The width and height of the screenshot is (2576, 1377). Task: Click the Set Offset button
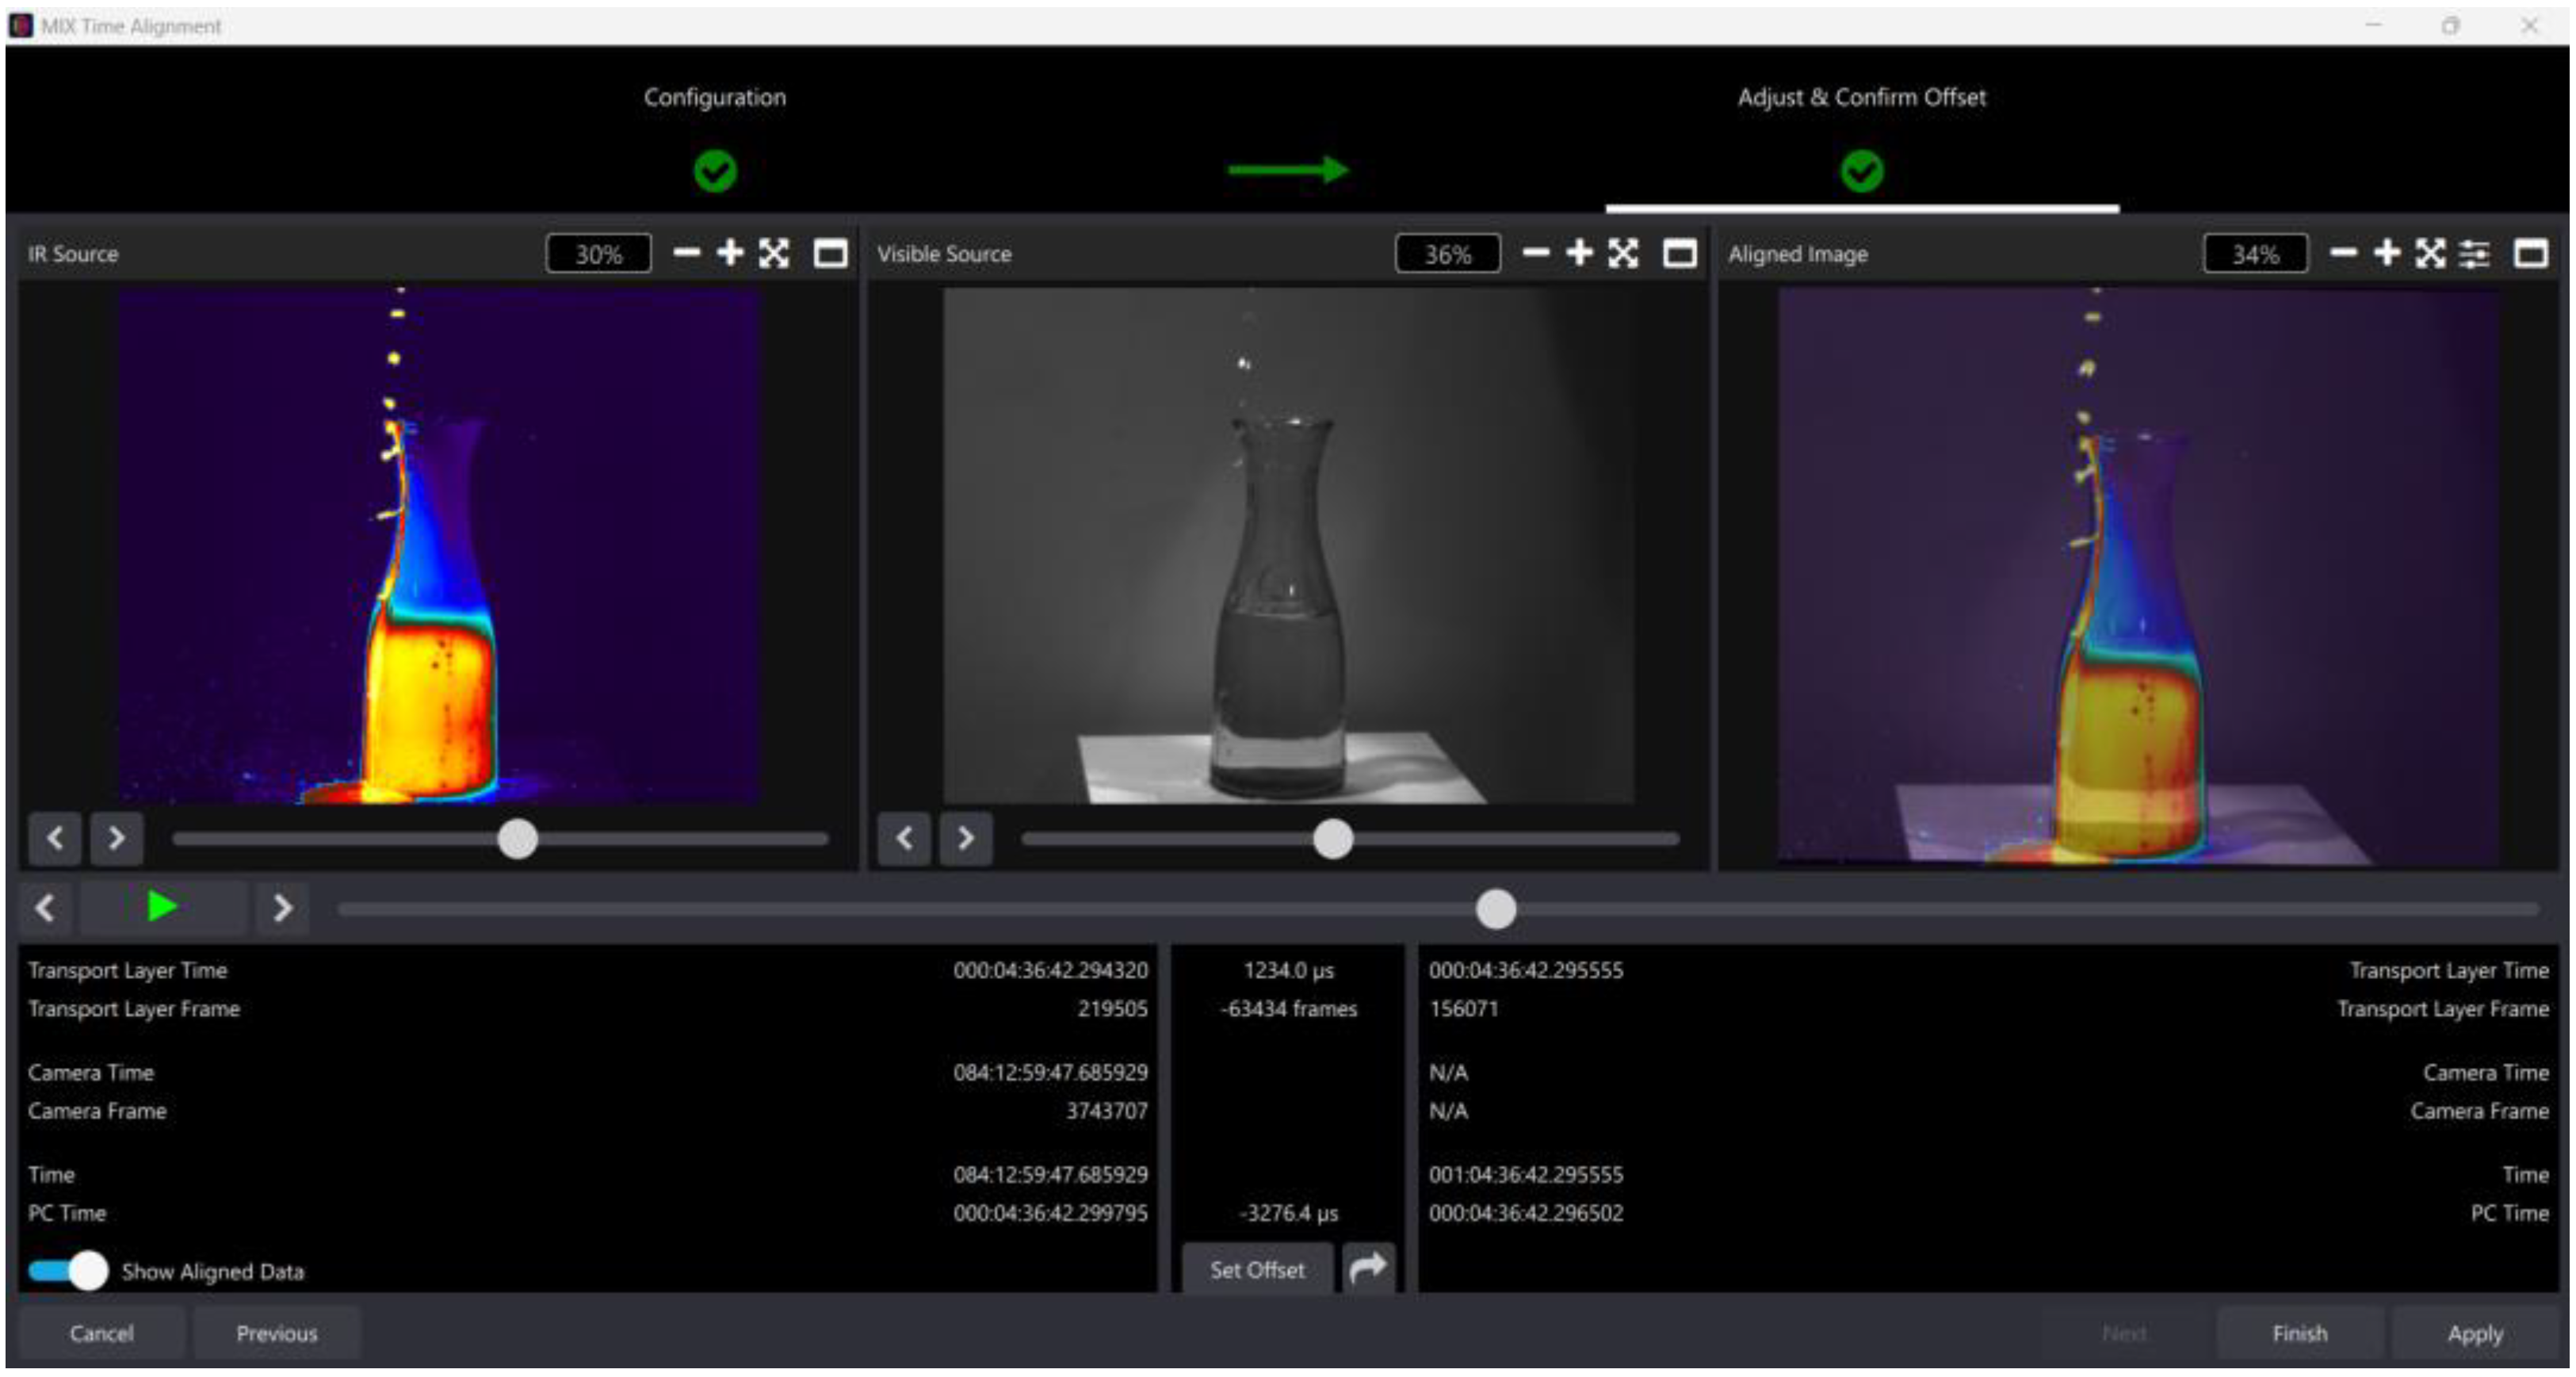coord(1257,1270)
